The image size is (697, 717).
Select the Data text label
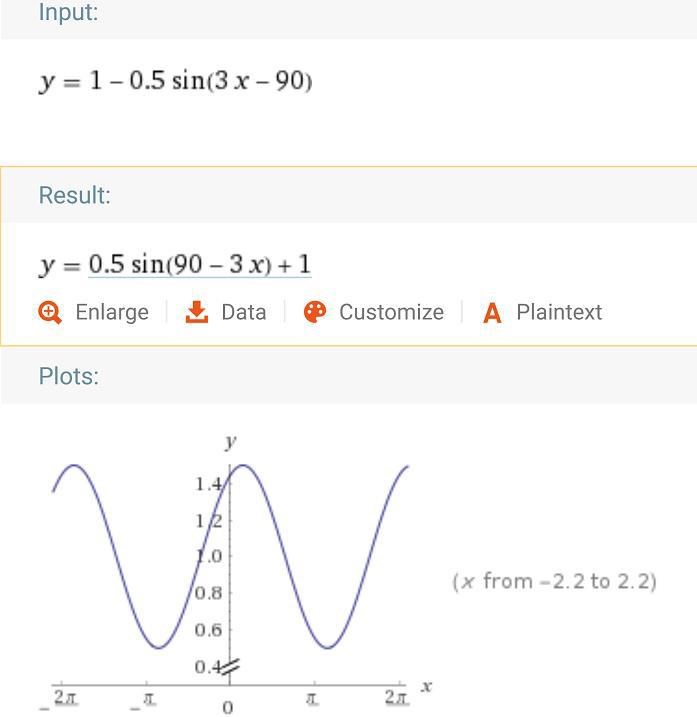(244, 312)
